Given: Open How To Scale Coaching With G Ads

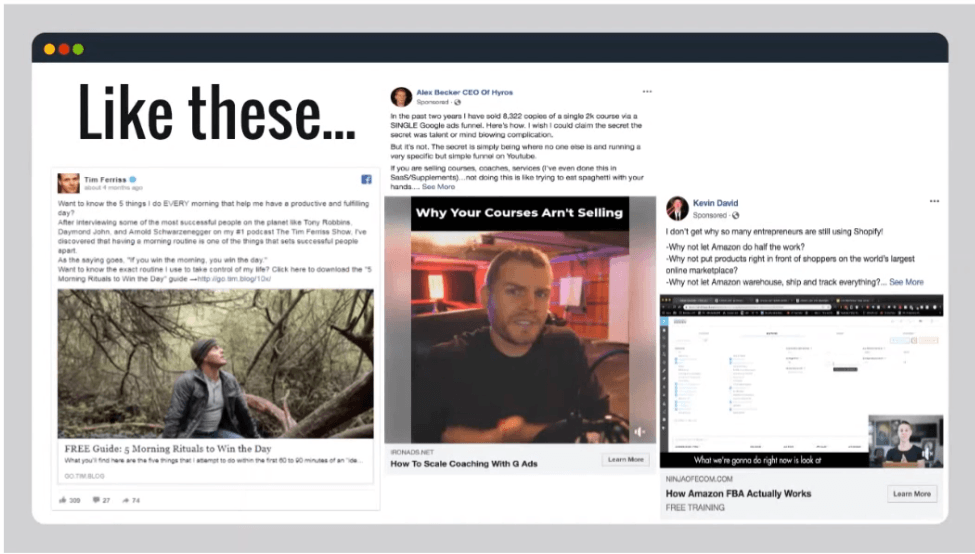Looking at the screenshot, I should pyautogui.click(x=464, y=464).
